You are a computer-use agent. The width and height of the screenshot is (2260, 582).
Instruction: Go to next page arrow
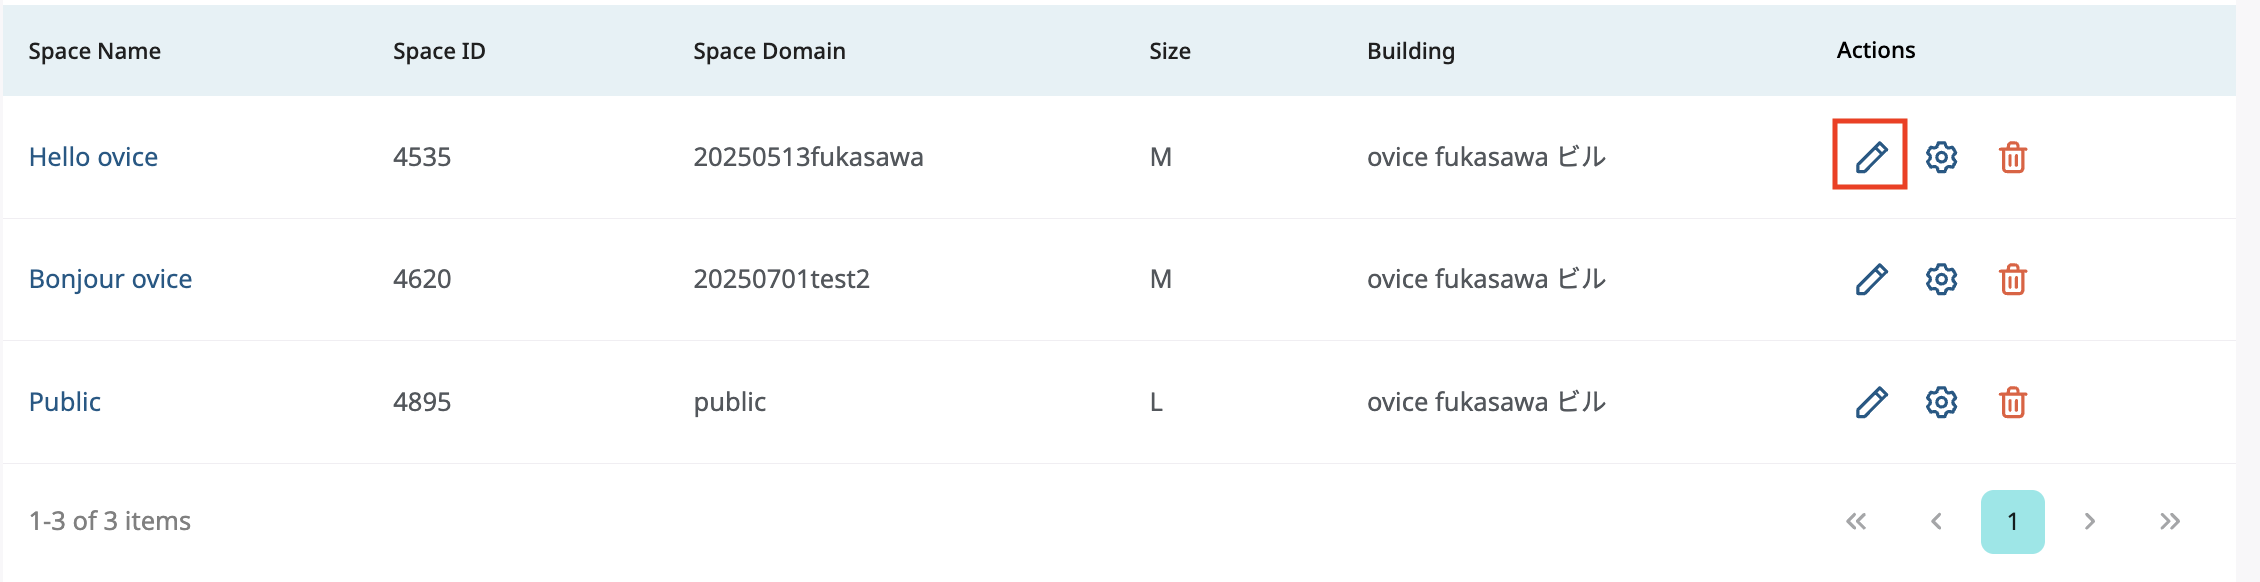click(2089, 521)
